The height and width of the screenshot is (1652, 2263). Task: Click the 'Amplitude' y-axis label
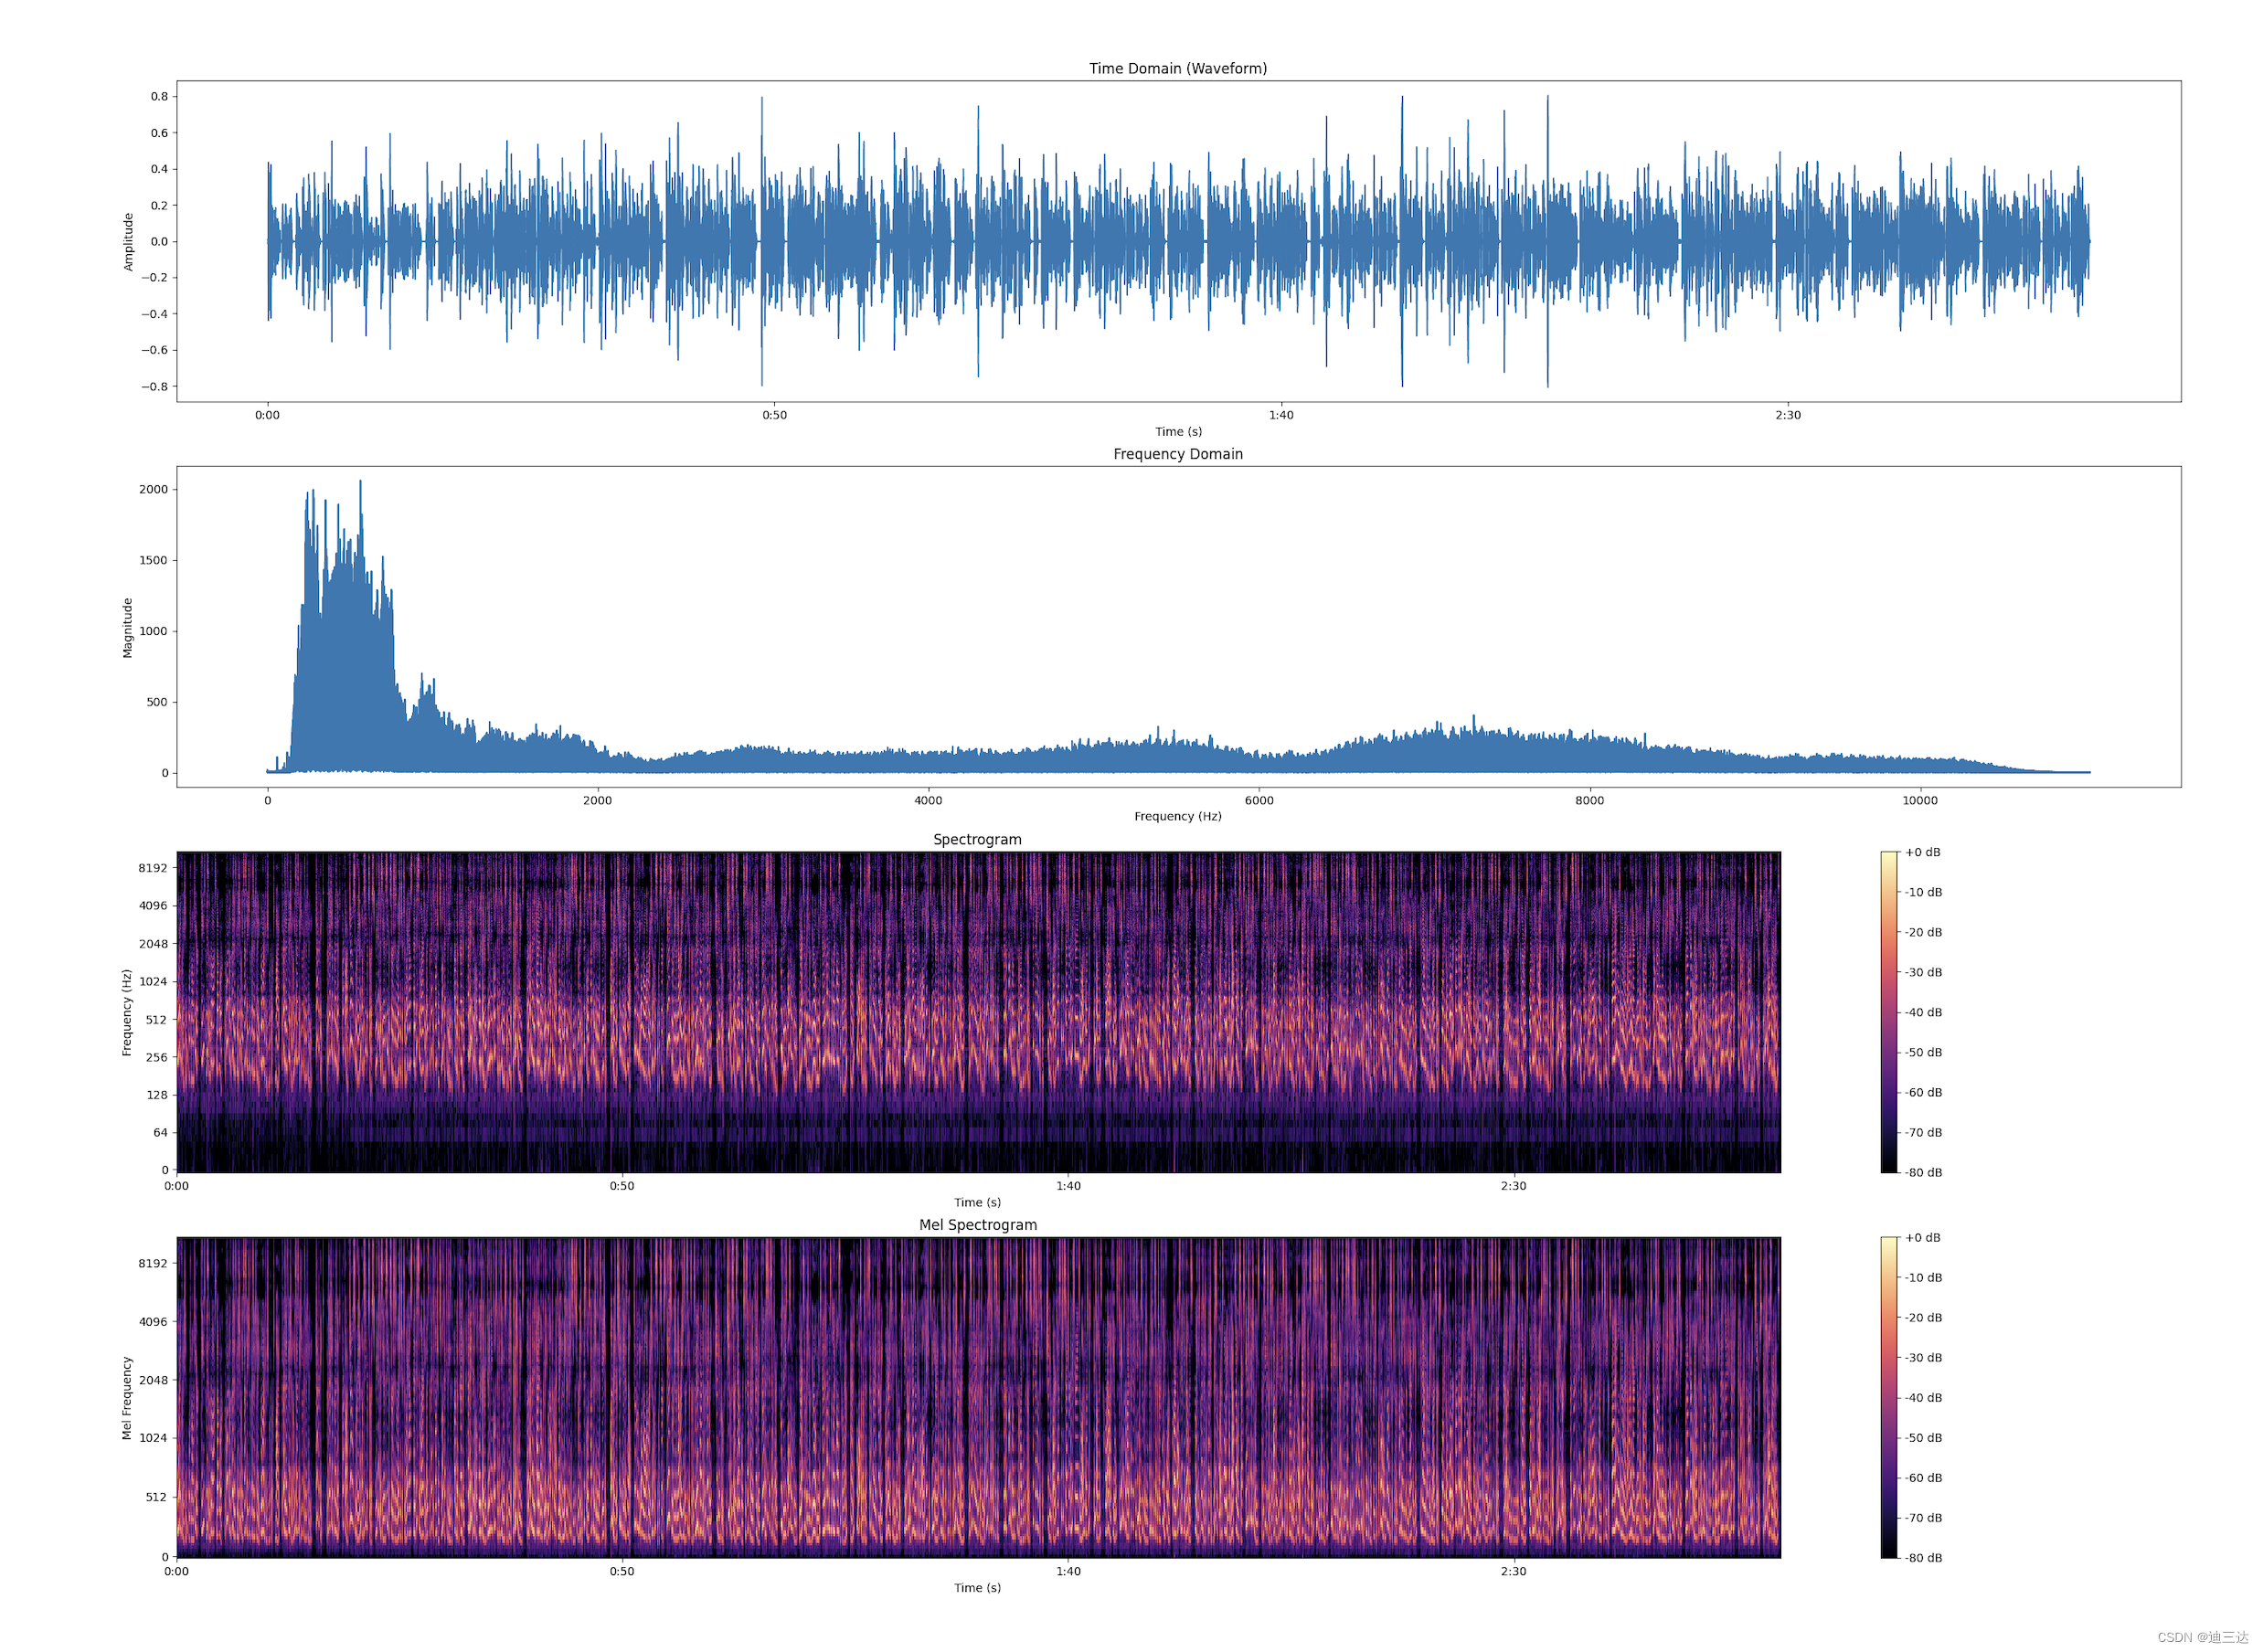[128, 242]
